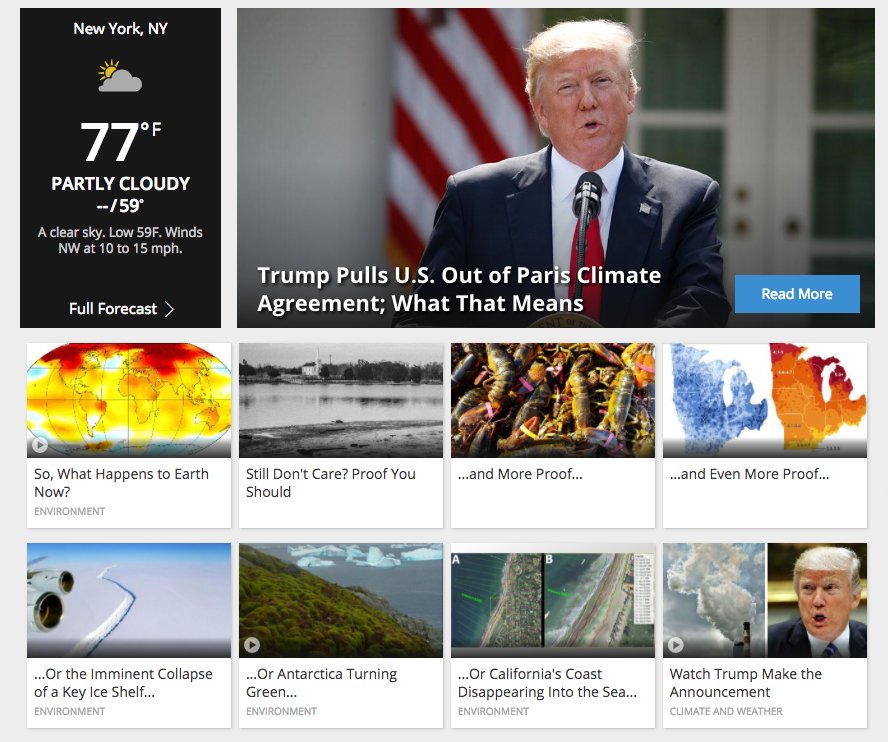Play the global heat map video

click(x=40, y=445)
